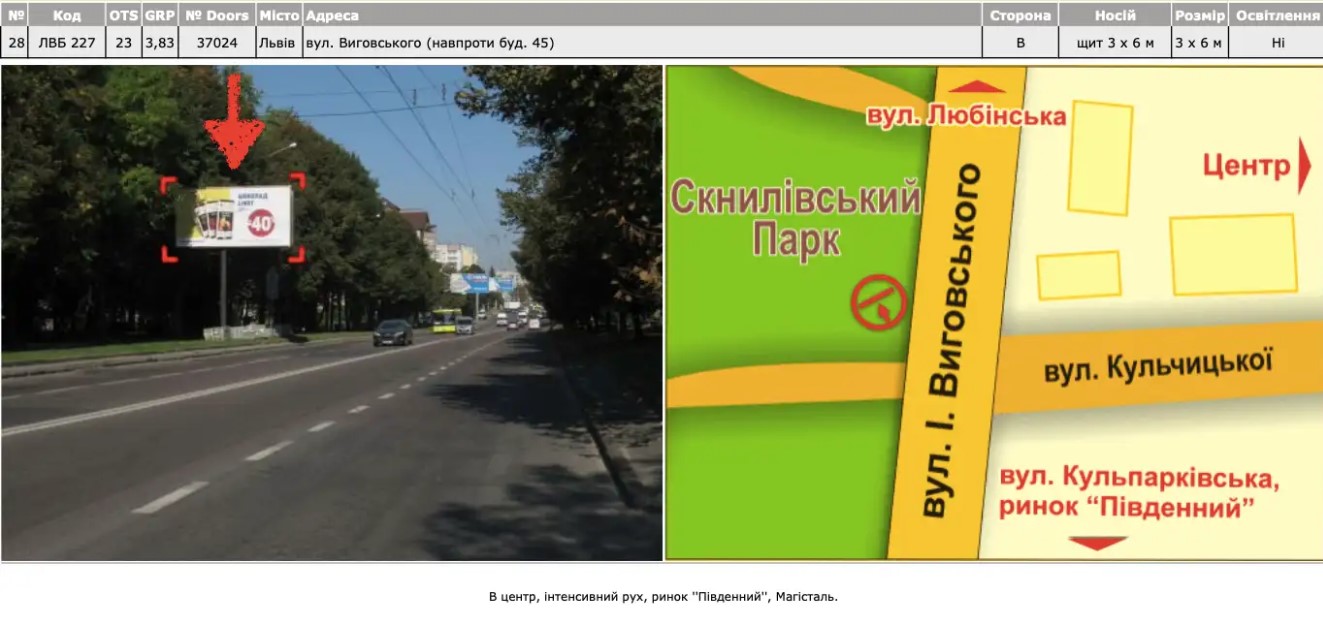The width and height of the screenshot is (1323, 621).
Task: Click the dark car in the street photo
Action: coord(392,332)
